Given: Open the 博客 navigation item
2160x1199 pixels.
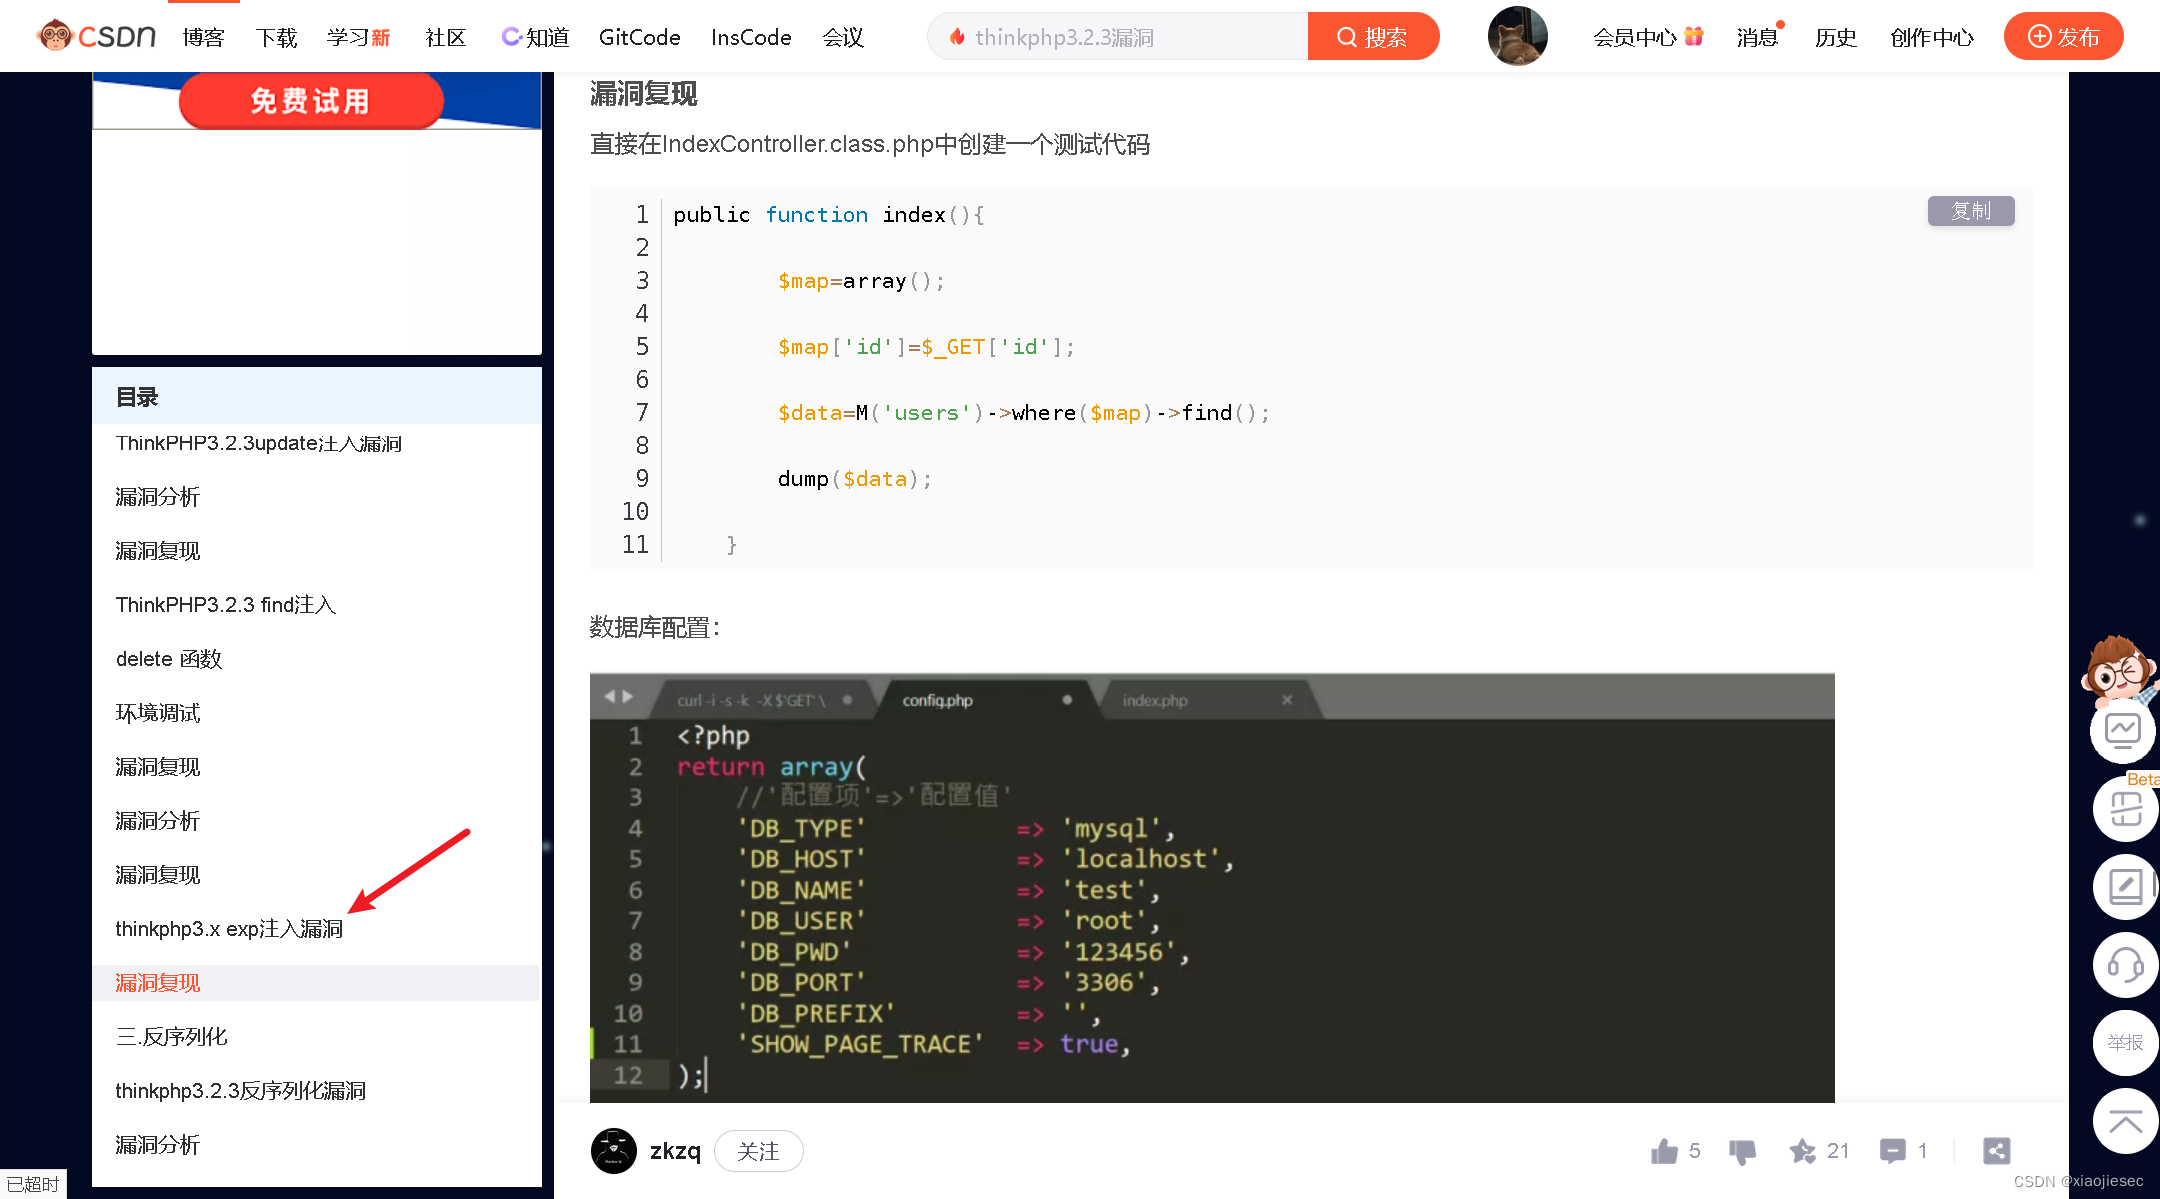Looking at the screenshot, I should tap(203, 37).
